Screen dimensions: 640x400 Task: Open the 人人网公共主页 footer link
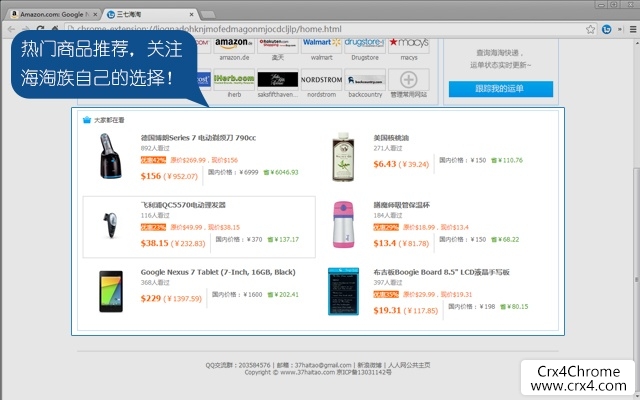pyautogui.click(x=409, y=365)
